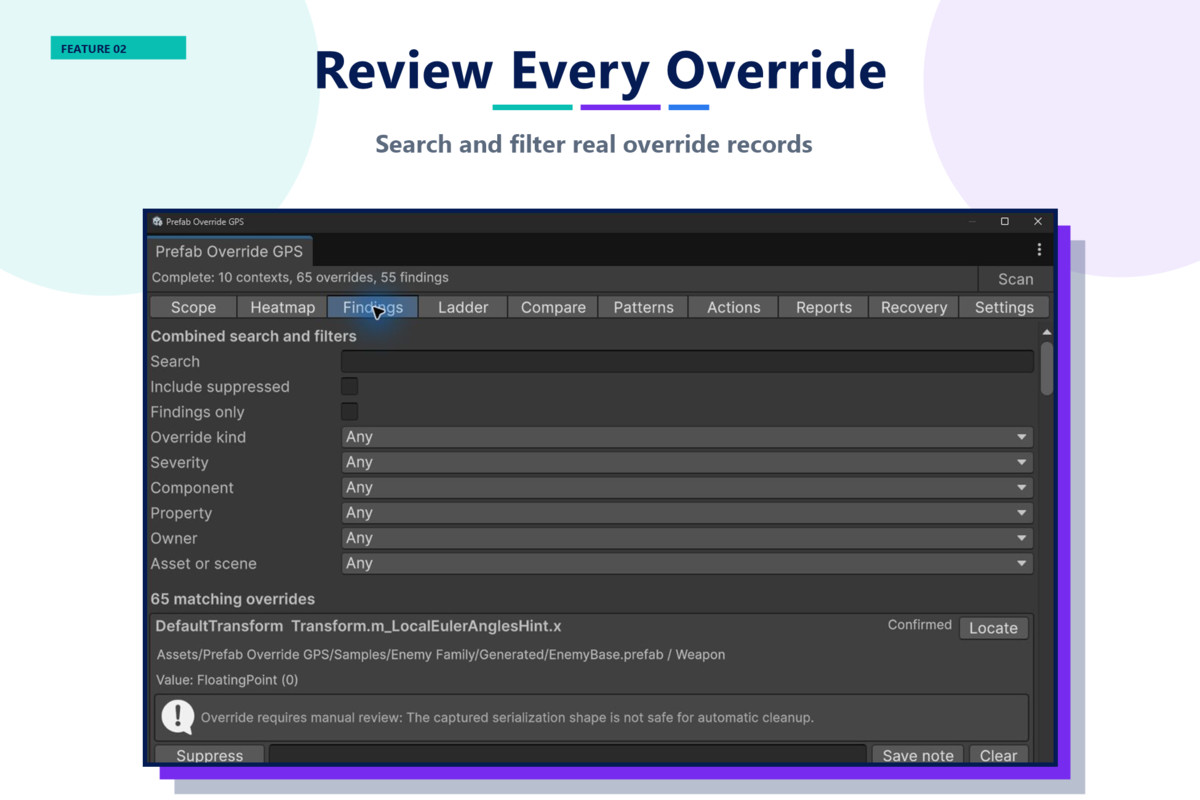This screenshot has width=1200, height=800.
Task: Minimize the Prefab Override GPS window
Action: [x=971, y=221]
